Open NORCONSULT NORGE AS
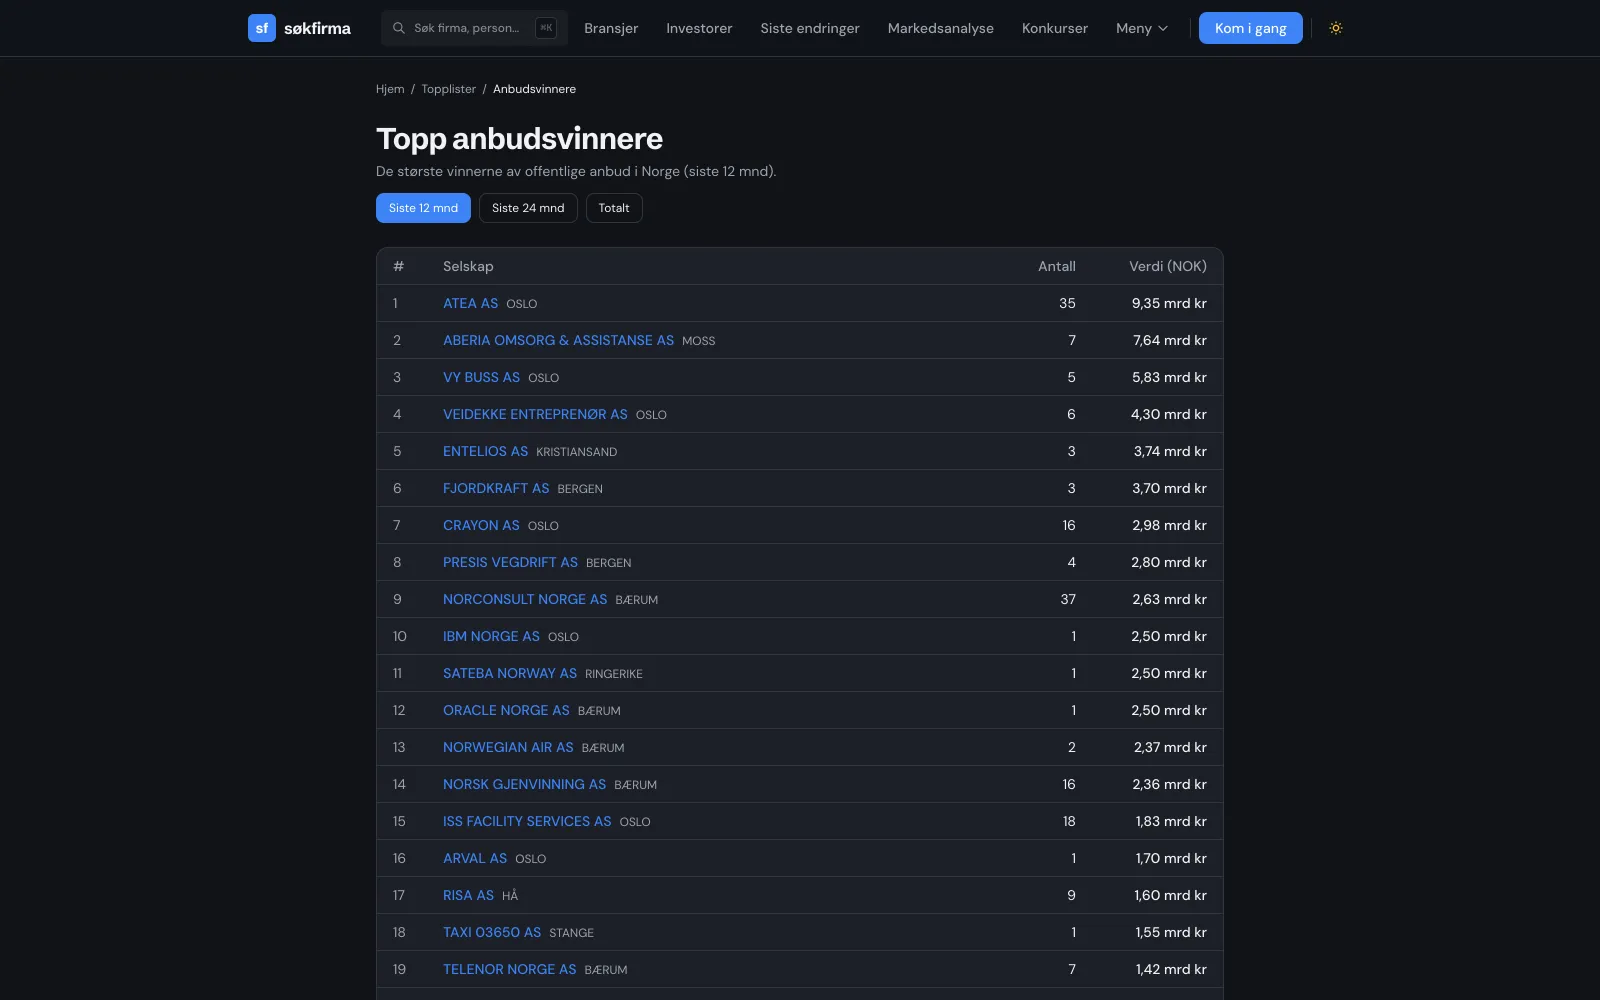Viewport: 1600px width, 1000px height. 525,599
